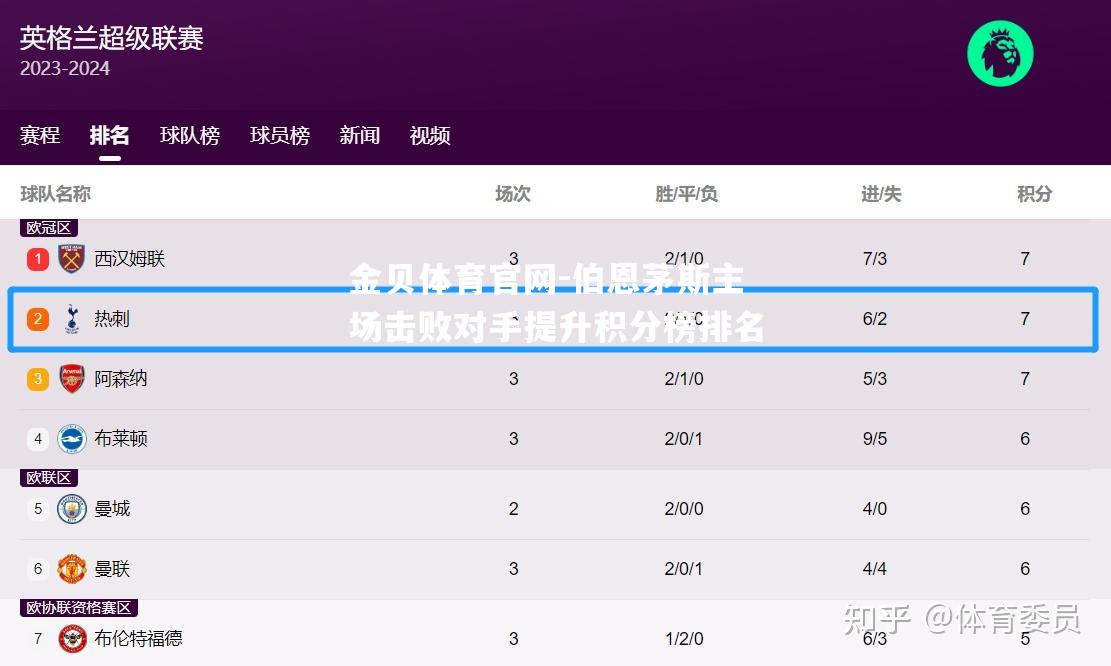
Task: Click 阿森纳's 5/3 goals cell
Action: click(x=875, y=378)
